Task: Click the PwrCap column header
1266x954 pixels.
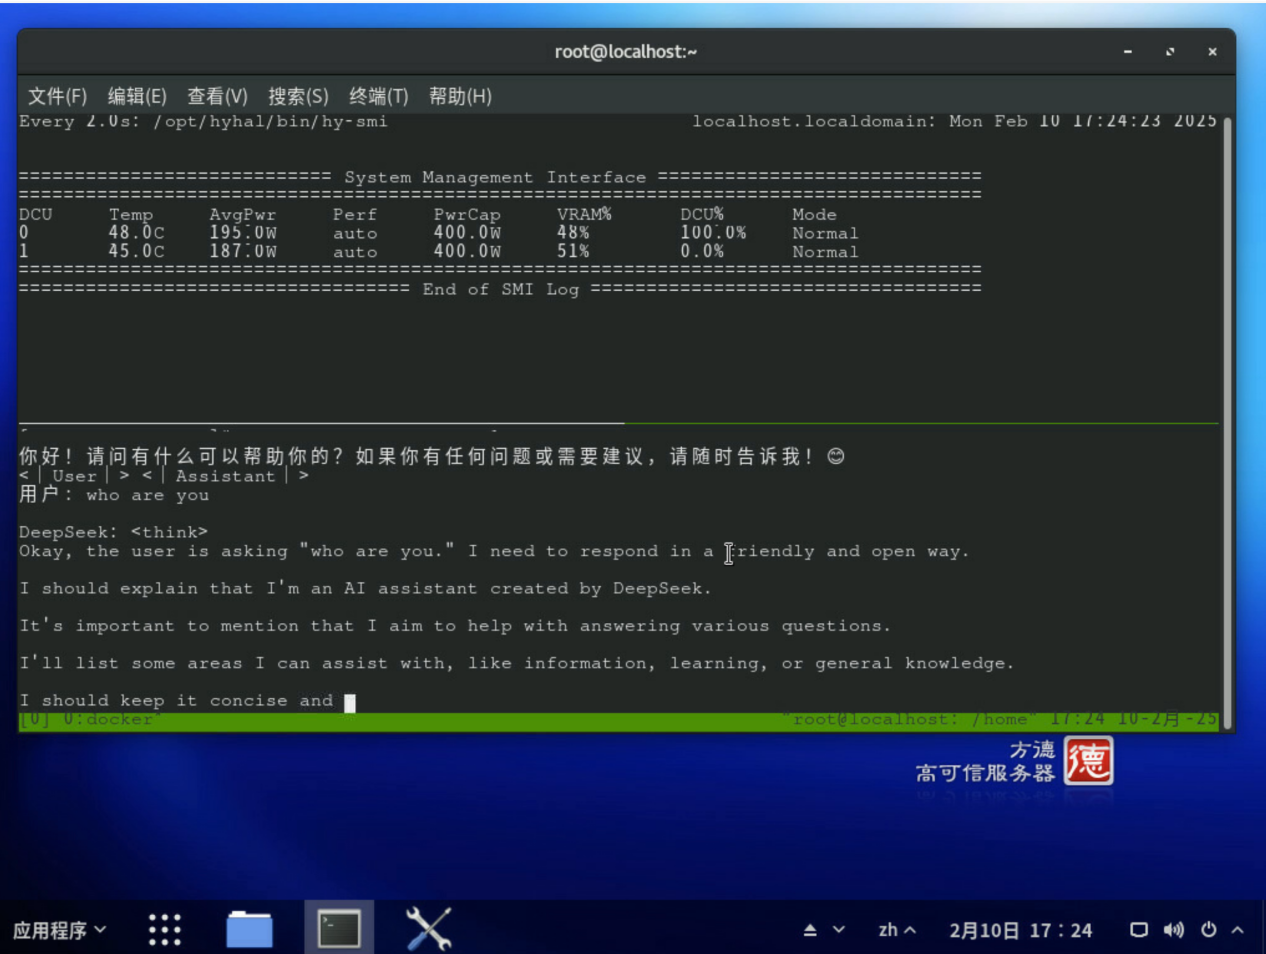Action: (x=467, y=215)
